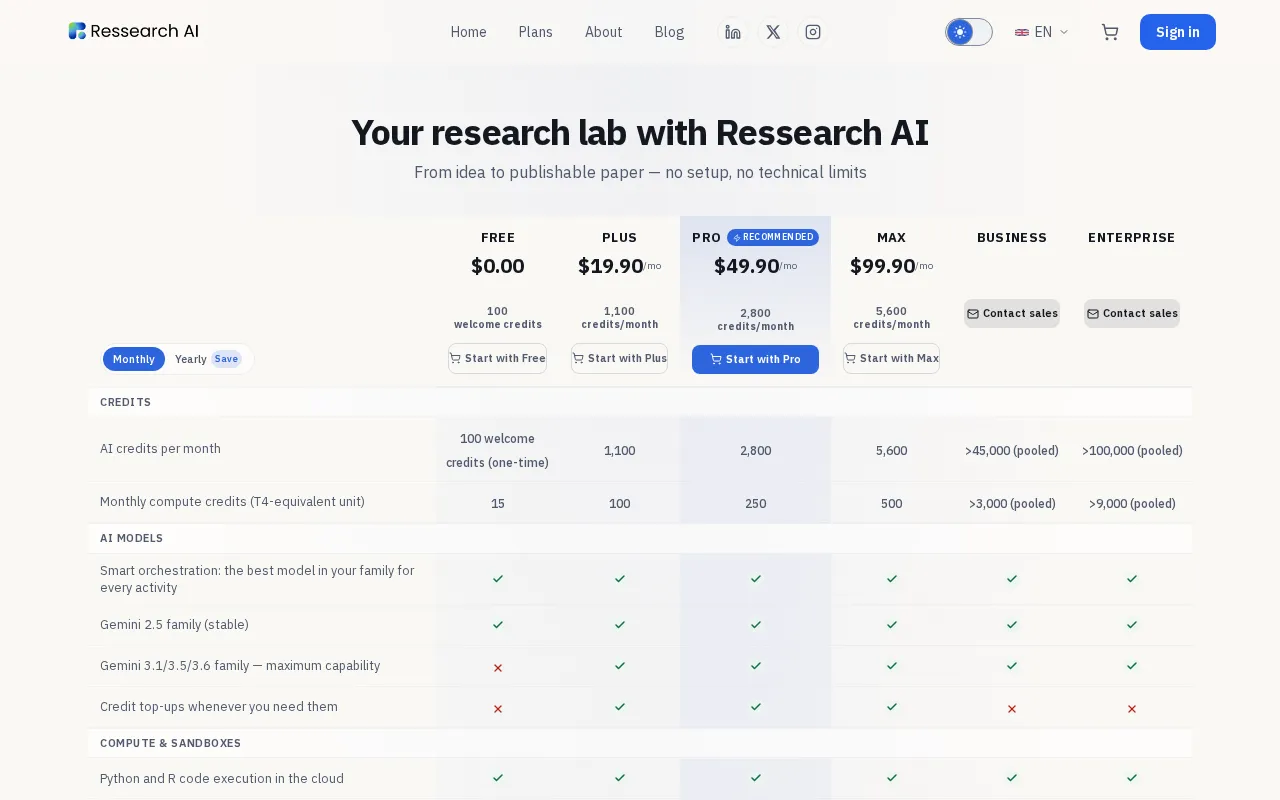Click Contact sales under Enterprise
This screenshot has width=1280, height=800.
1132,313
